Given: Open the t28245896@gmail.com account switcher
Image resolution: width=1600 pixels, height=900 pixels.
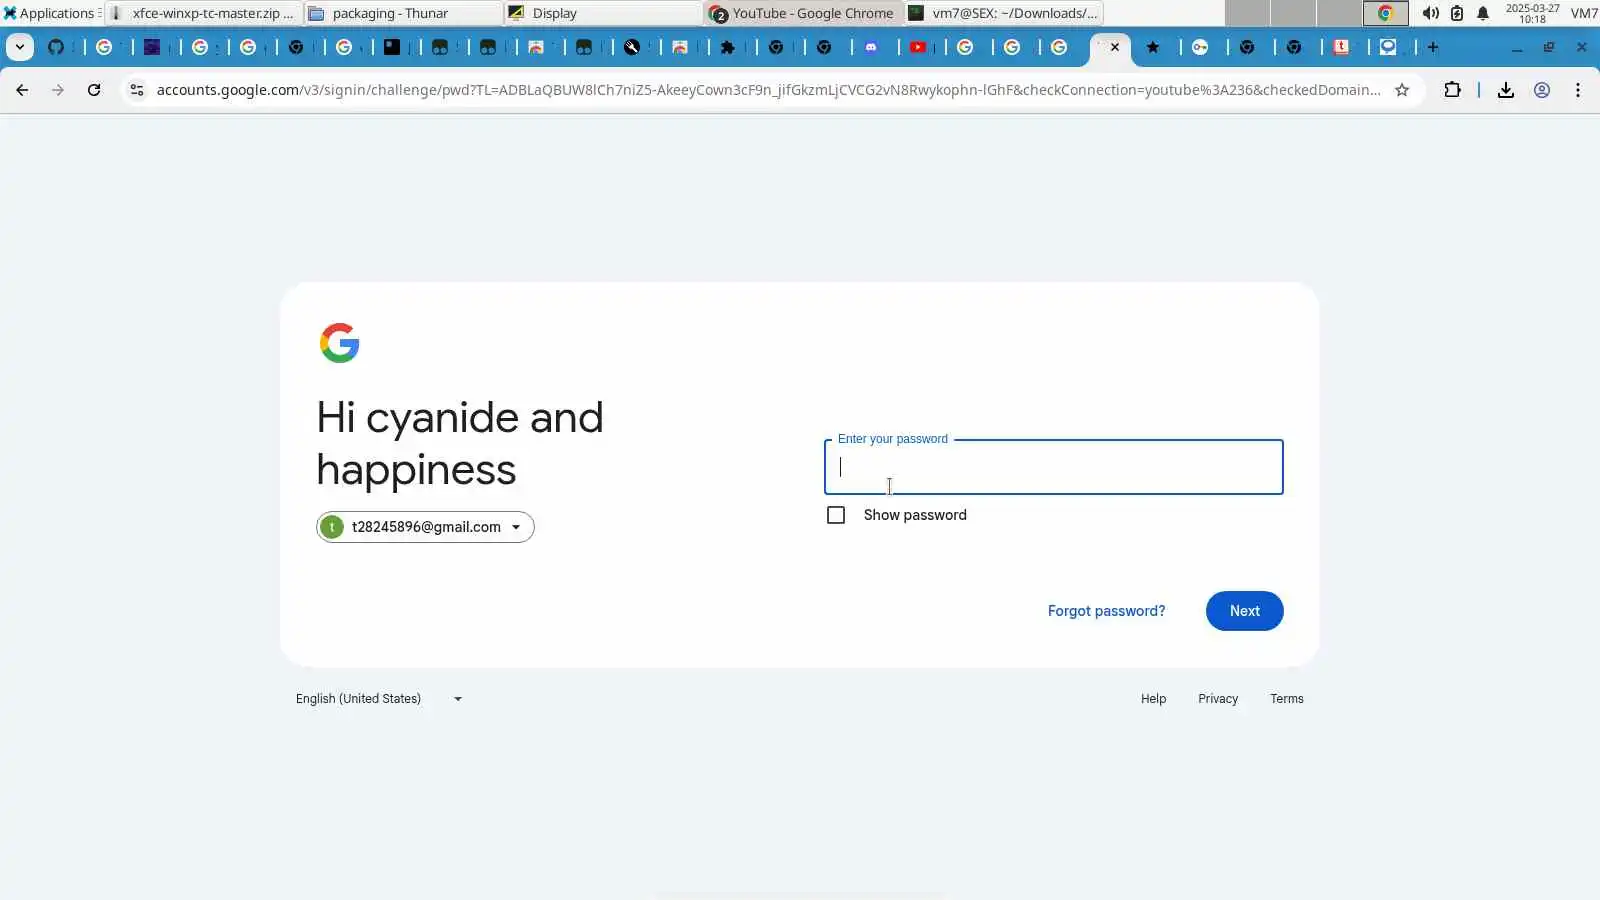Looking at the screenshot, I should (x=425, y=527).
